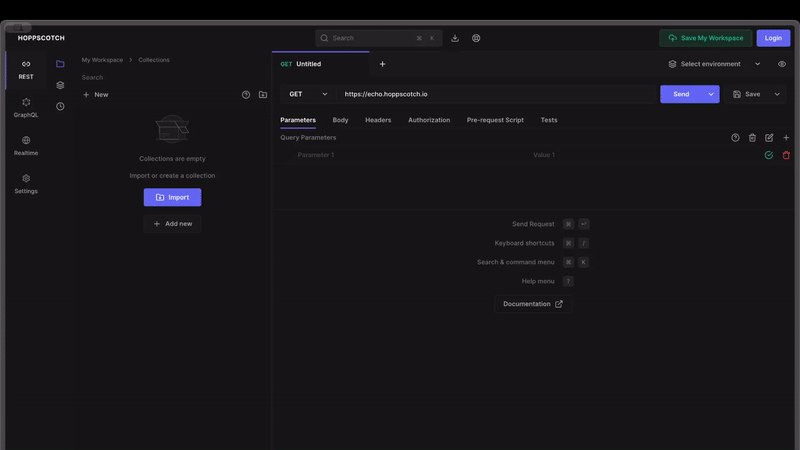
Task: Expand the Select environment dropdown
Action: (x=714, y=64)
